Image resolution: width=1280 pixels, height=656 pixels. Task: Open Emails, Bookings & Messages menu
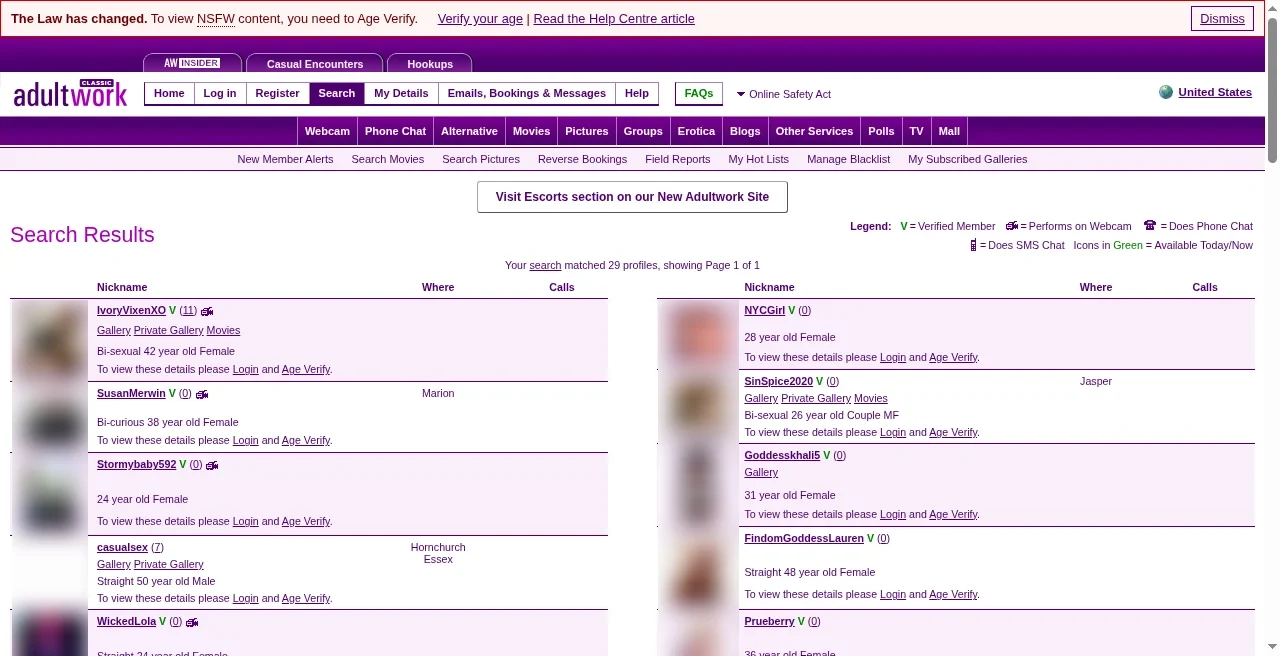(527, 93)
